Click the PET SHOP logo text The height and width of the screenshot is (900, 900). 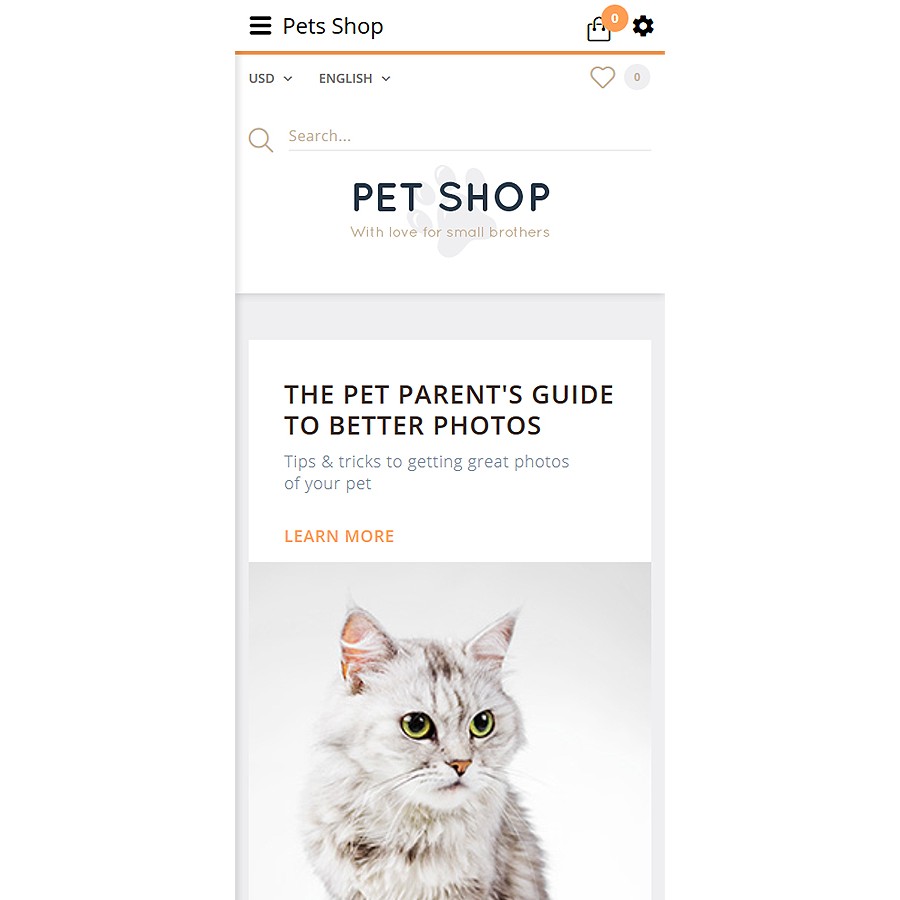451,197
